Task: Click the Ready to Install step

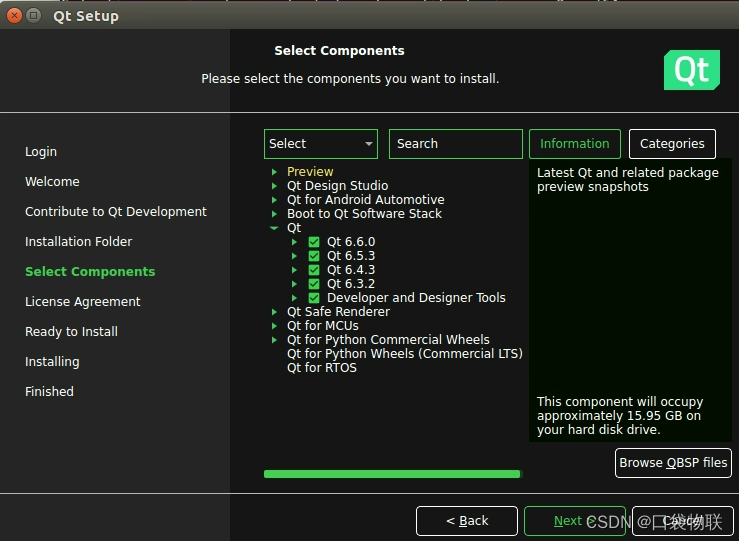Action: pyautogui.click(x=71, y=332)
